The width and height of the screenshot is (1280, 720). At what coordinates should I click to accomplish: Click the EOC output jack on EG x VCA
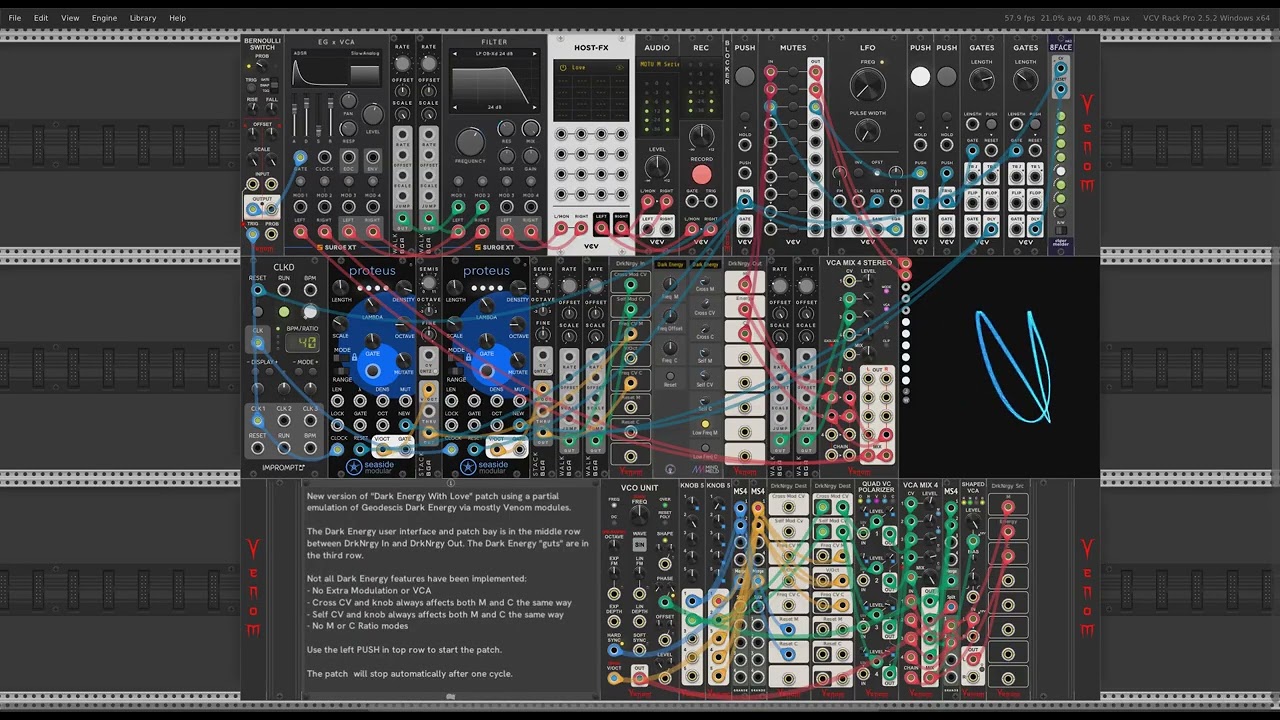pos(348,157)
